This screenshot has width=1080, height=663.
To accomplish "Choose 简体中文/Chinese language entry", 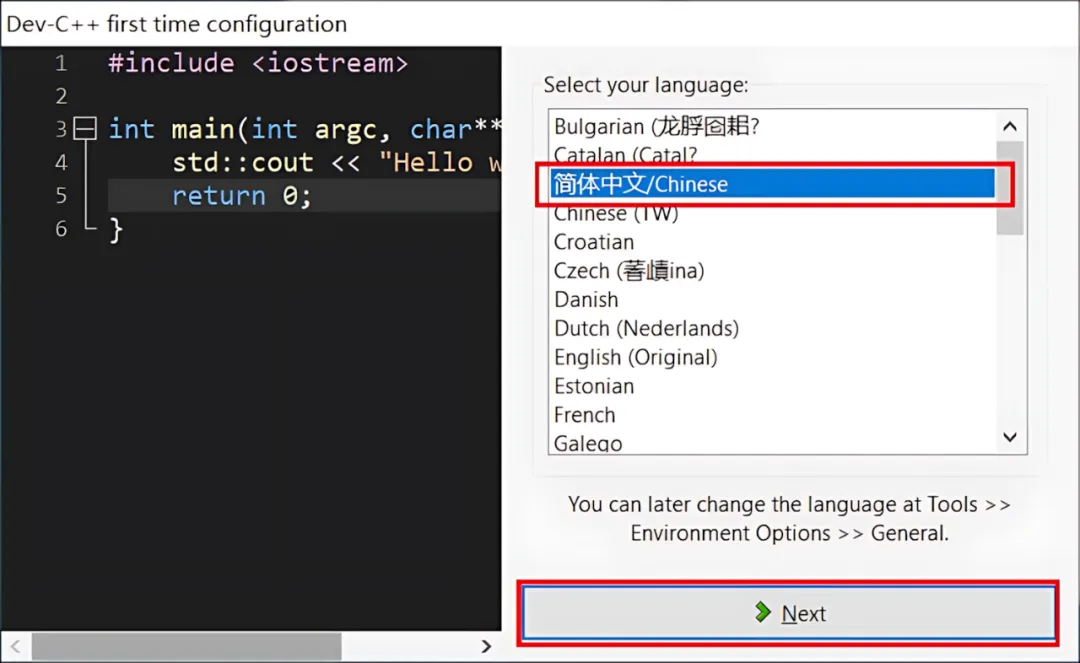I will [773, 184].
